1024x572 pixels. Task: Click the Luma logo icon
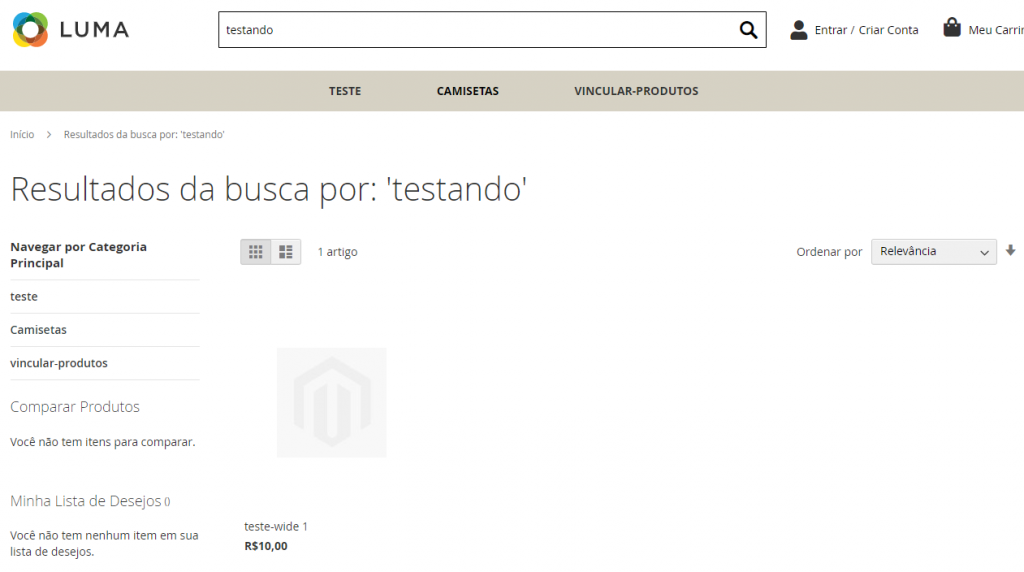[30, 29]
